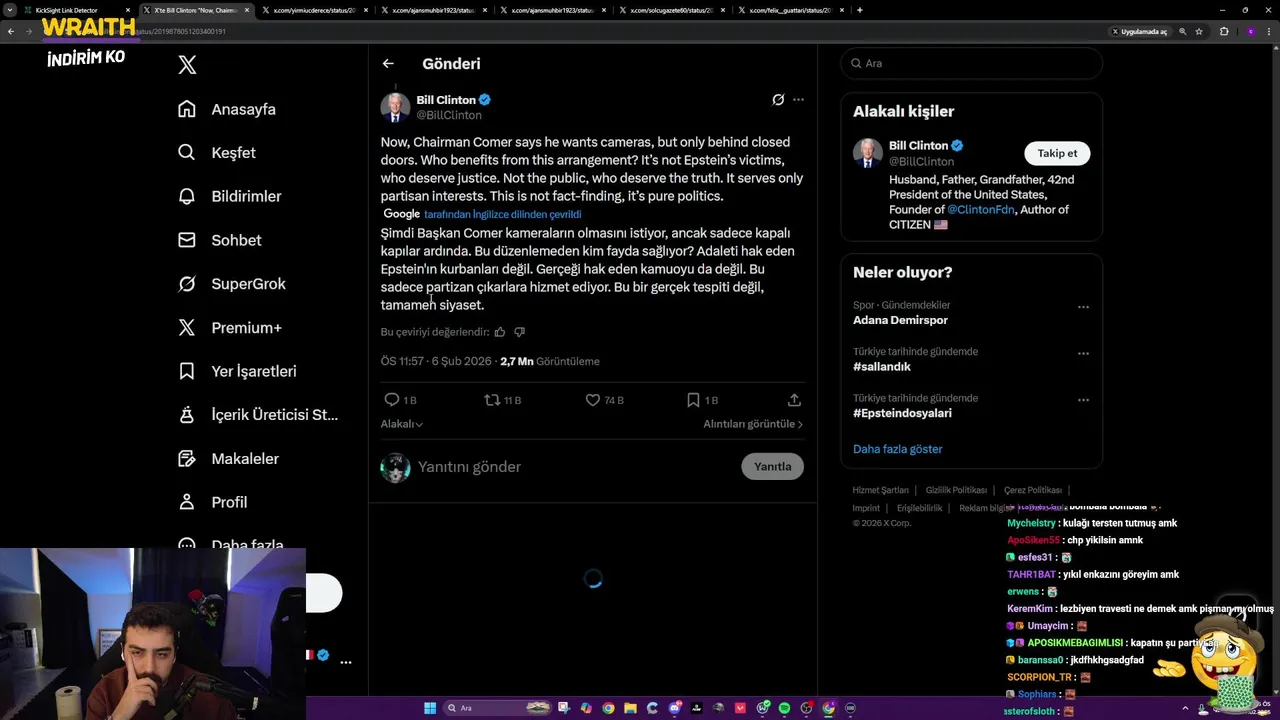
Task: Reply to the post (1B comments)
Action: 400,400
